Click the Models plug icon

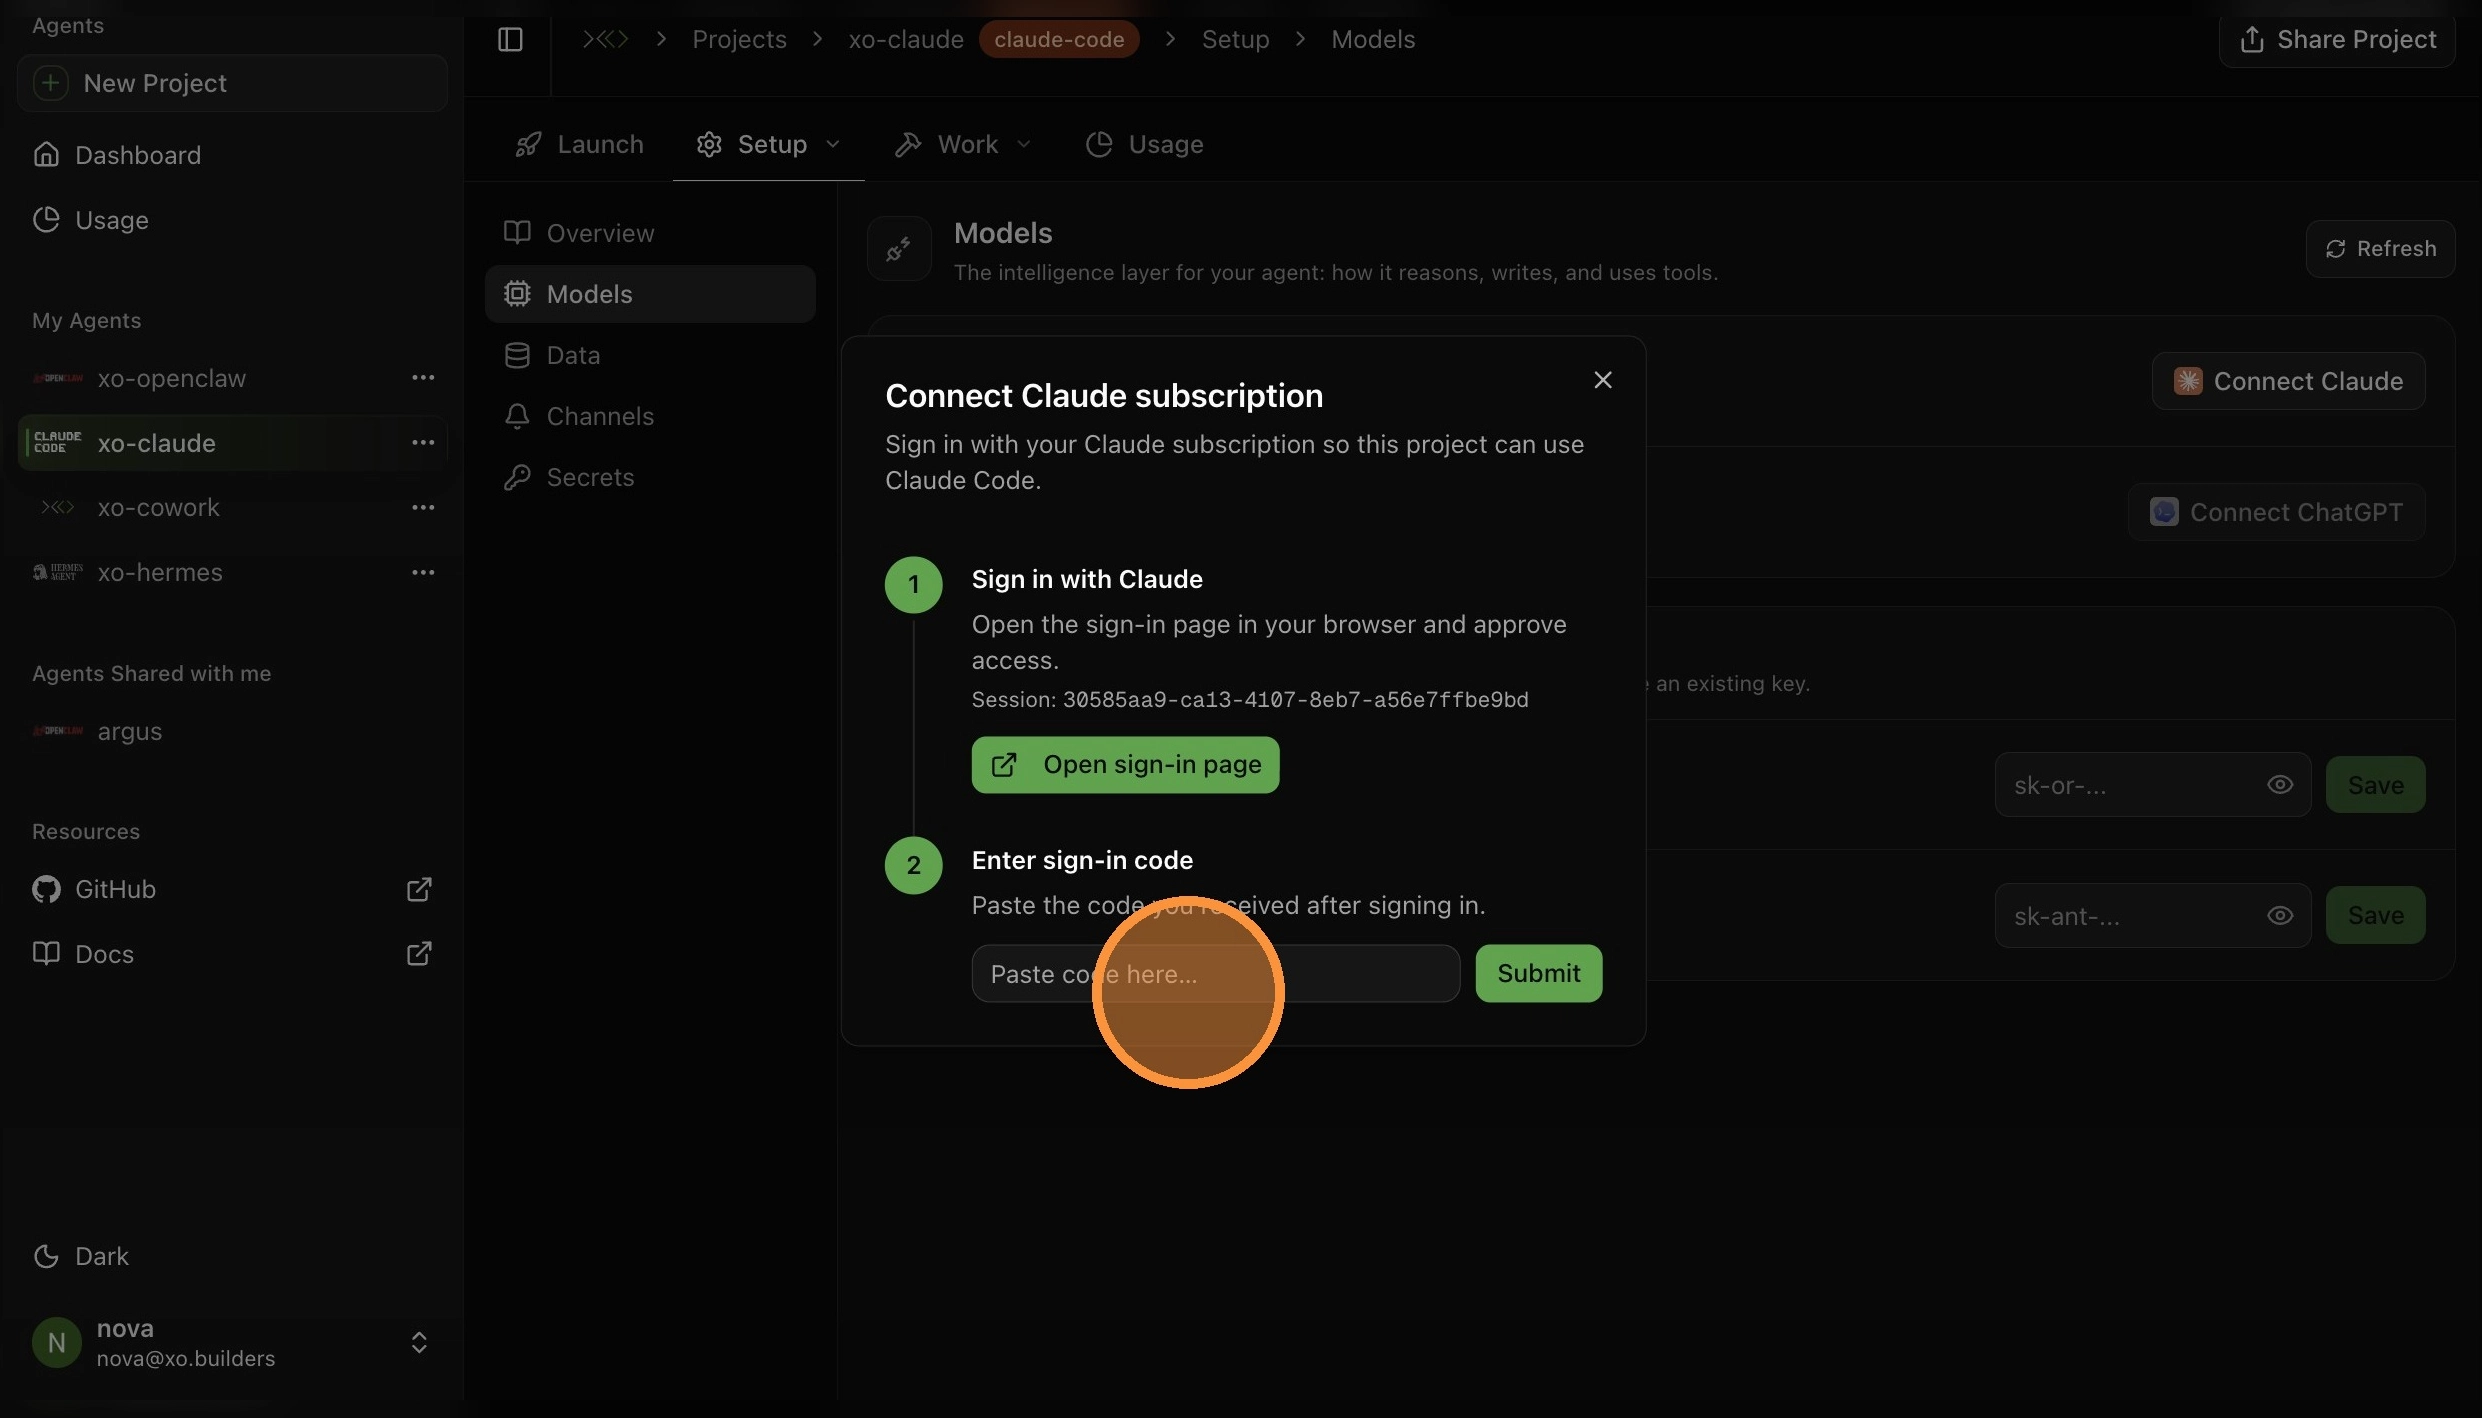pyautogui.click(x=899, y=249)
